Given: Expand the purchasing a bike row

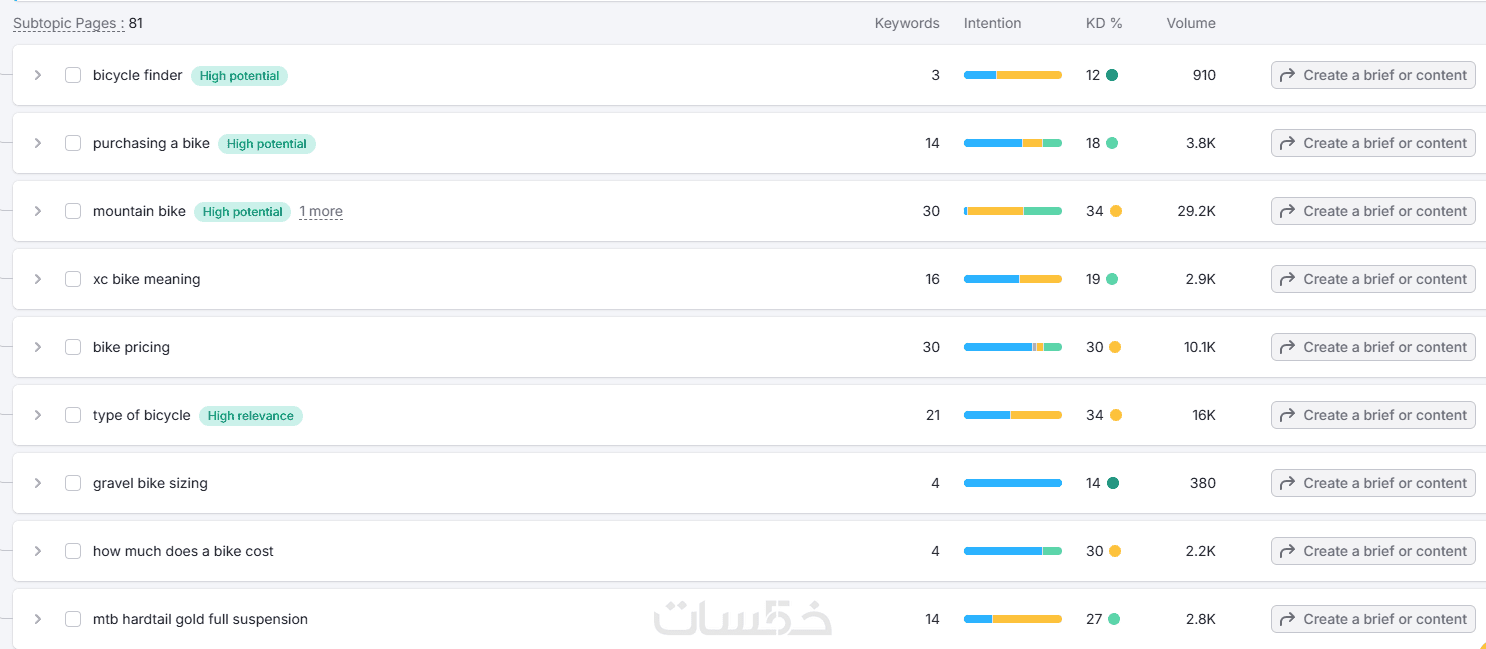Looking at the screenshot, I should click(38, 143).
